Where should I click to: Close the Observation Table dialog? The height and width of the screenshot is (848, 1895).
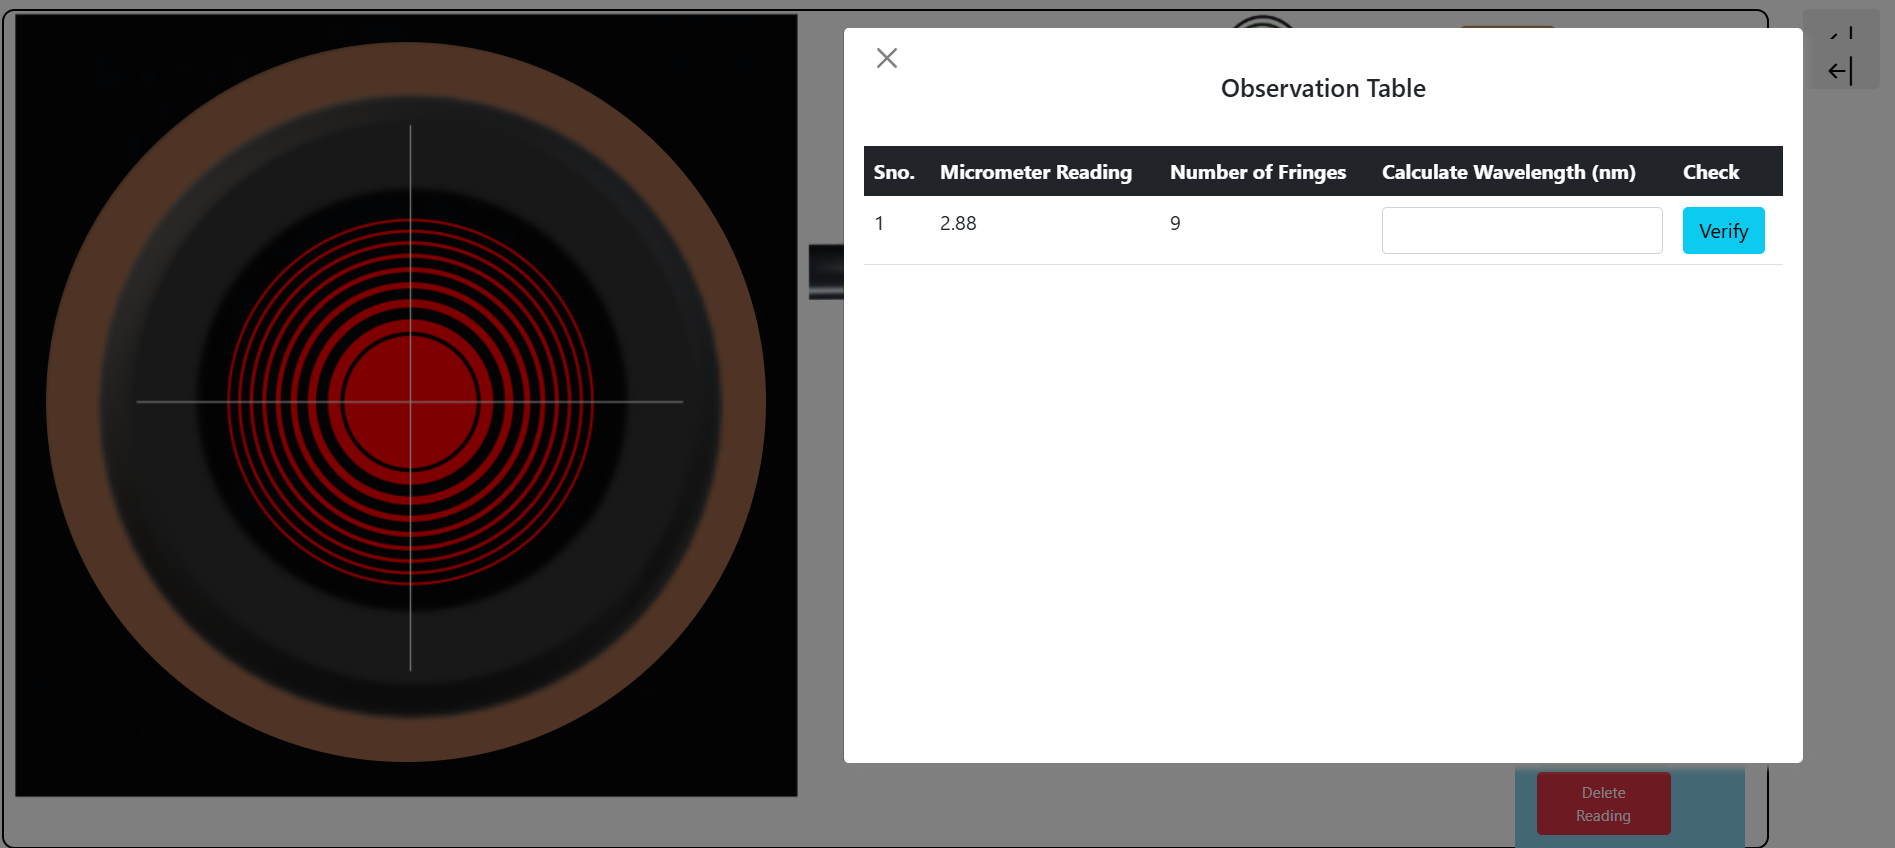pyautogui.click(x=886, y=58)
